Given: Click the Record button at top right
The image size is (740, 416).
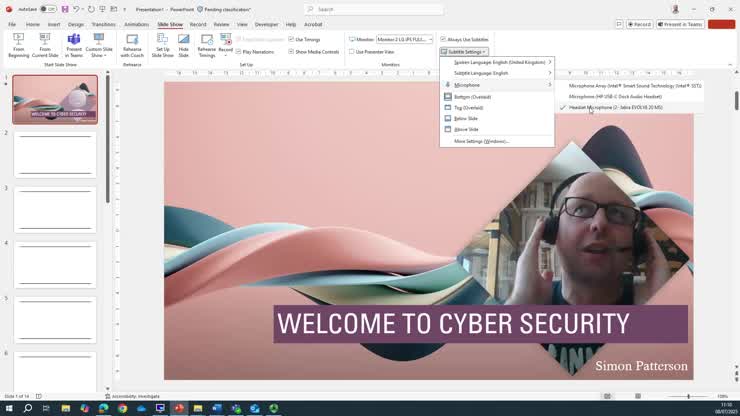Looking at the screenshot, I should tap(639, 25).
